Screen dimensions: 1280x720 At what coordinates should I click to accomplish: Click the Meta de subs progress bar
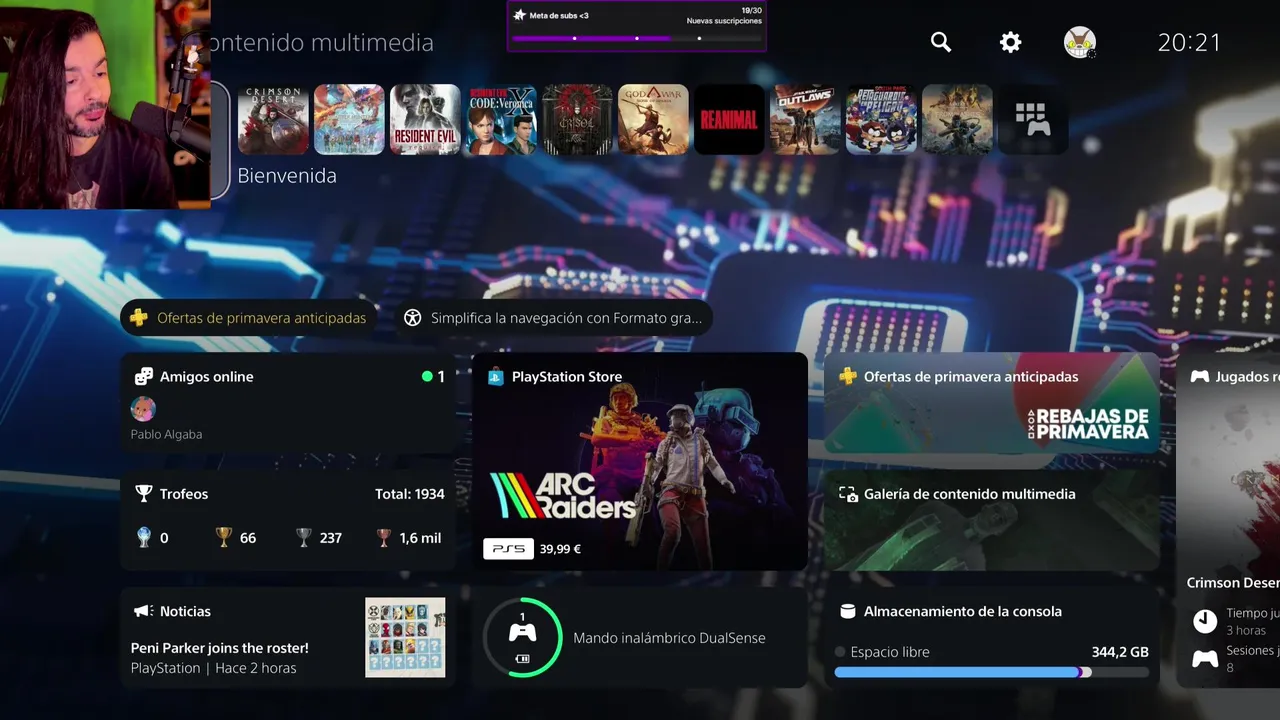[x=636, y=39]
